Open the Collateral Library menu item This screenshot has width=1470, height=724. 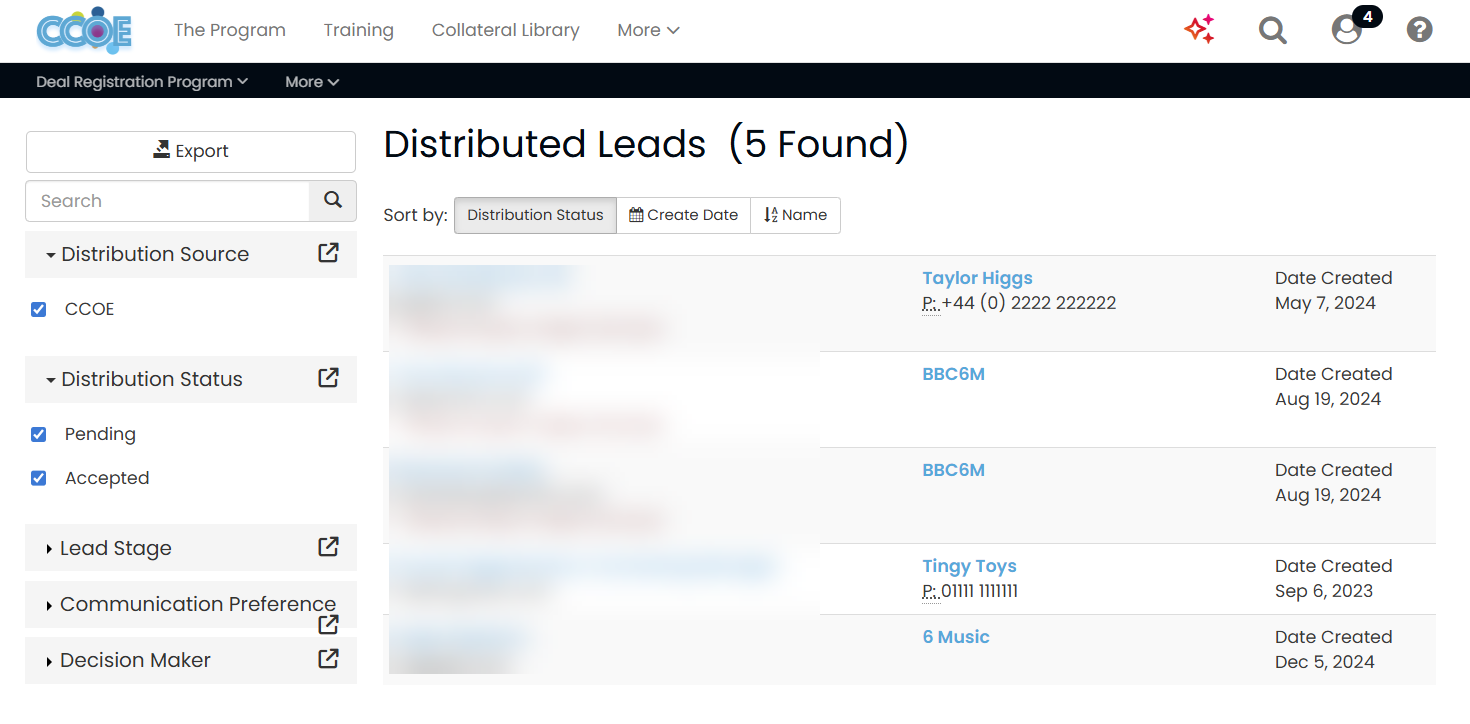coord(505,30)
